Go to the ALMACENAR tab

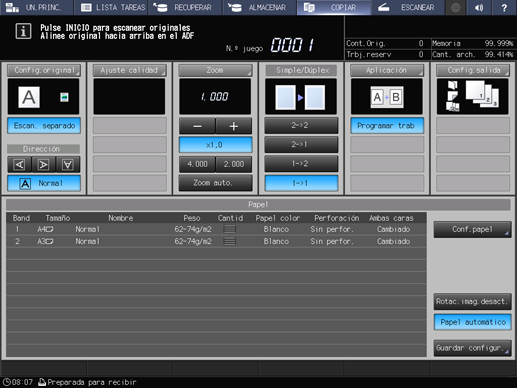tap(260, 7)
